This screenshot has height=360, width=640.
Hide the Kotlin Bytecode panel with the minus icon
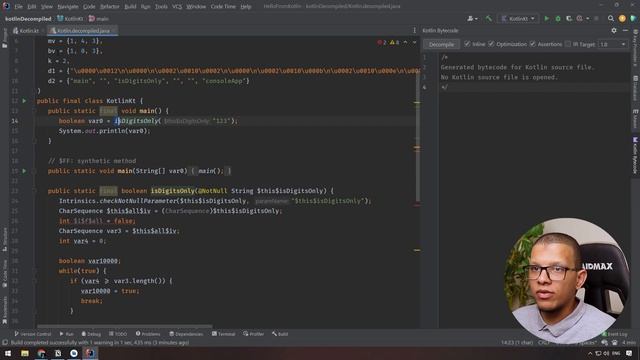point(625,31)
